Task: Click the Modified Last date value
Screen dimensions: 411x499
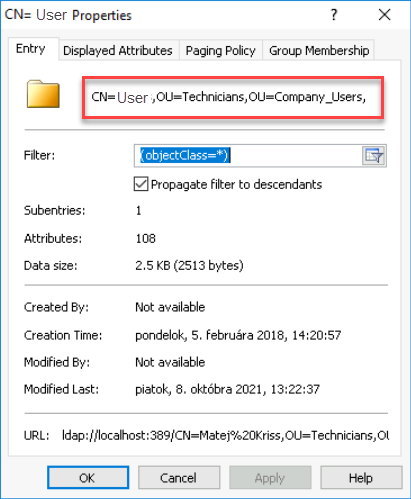Action: (x=227, y=389)
